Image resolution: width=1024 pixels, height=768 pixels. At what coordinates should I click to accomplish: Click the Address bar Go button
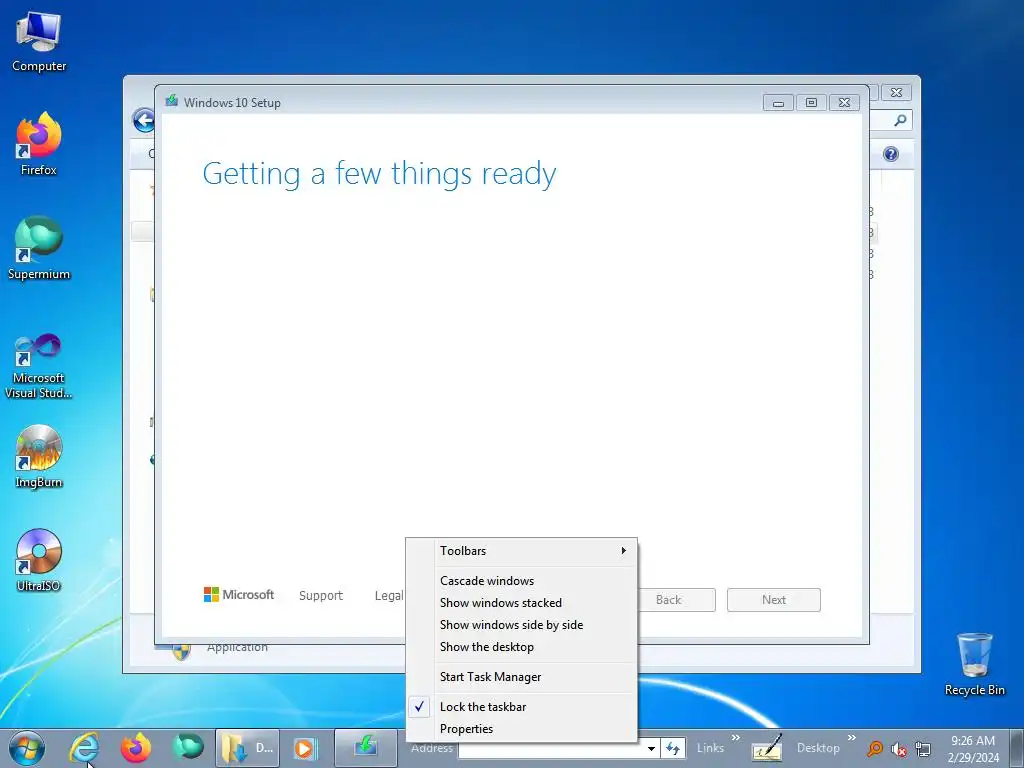point(673,748)
